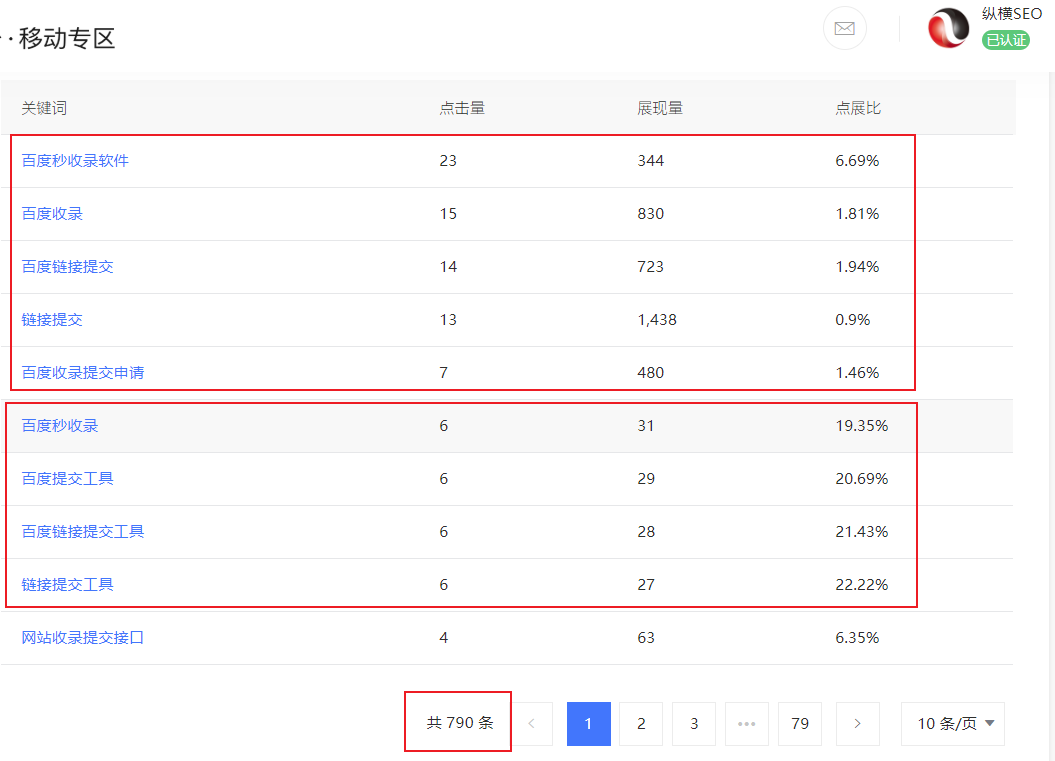Click the 纵横SEO avatar logo
Viewport: 1055px width, 761px height.
pyautogui.click(x=948, y=28)
